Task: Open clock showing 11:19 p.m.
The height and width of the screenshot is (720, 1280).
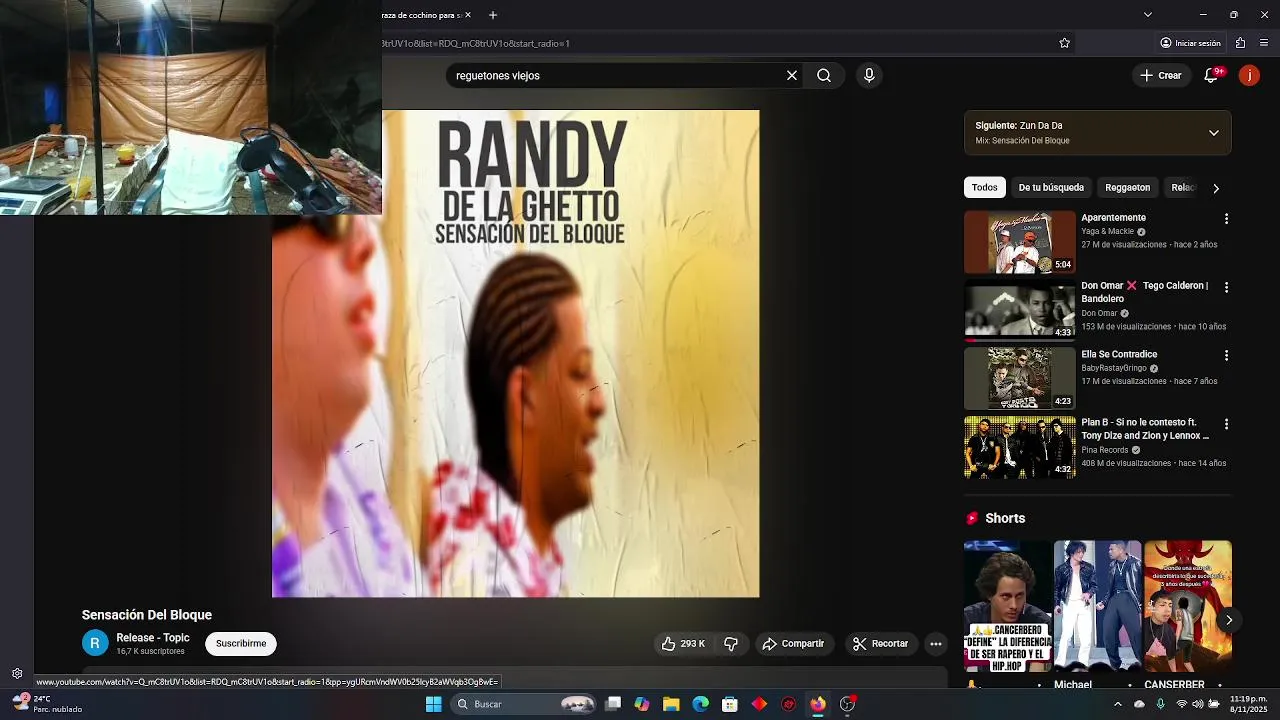Action: click(x=1249, y=704)
